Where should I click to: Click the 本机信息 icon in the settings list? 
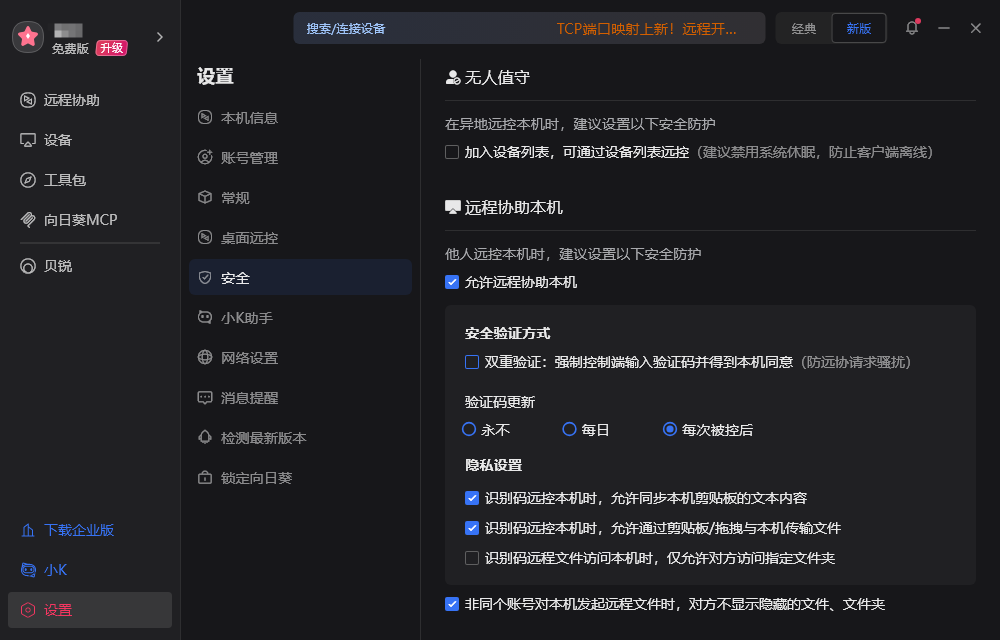pos(205,117)
